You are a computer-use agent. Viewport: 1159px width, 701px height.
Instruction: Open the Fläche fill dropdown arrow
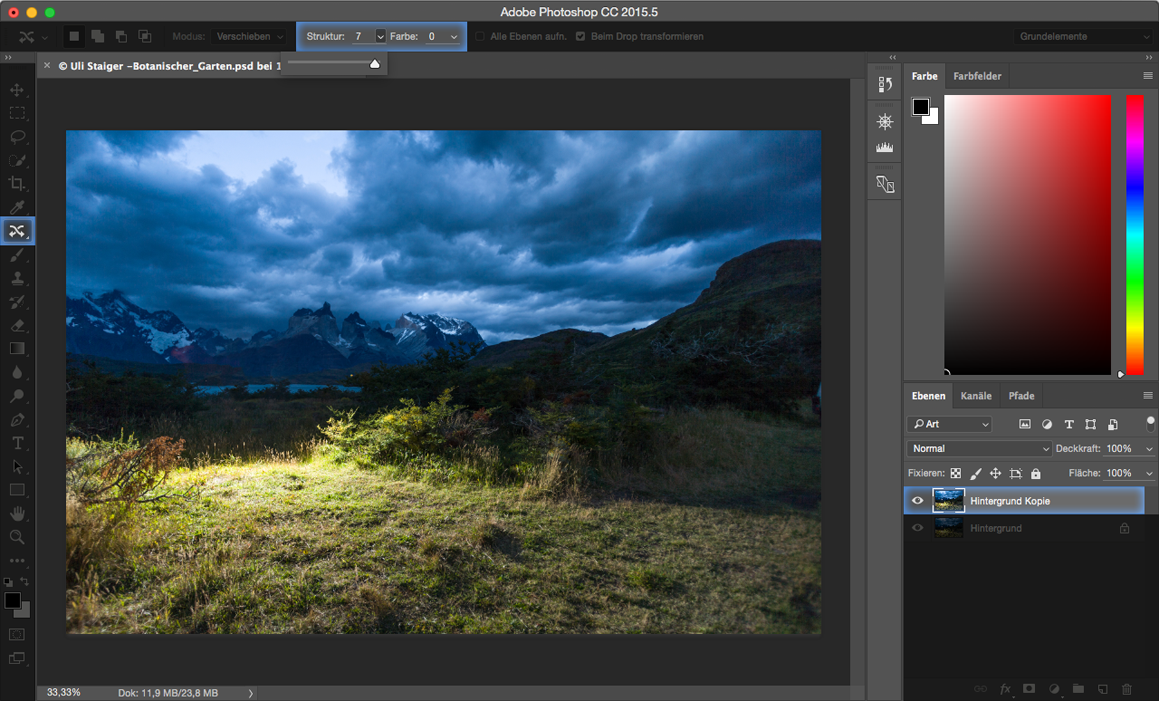pyautogui.click(x=1149, y=473)
